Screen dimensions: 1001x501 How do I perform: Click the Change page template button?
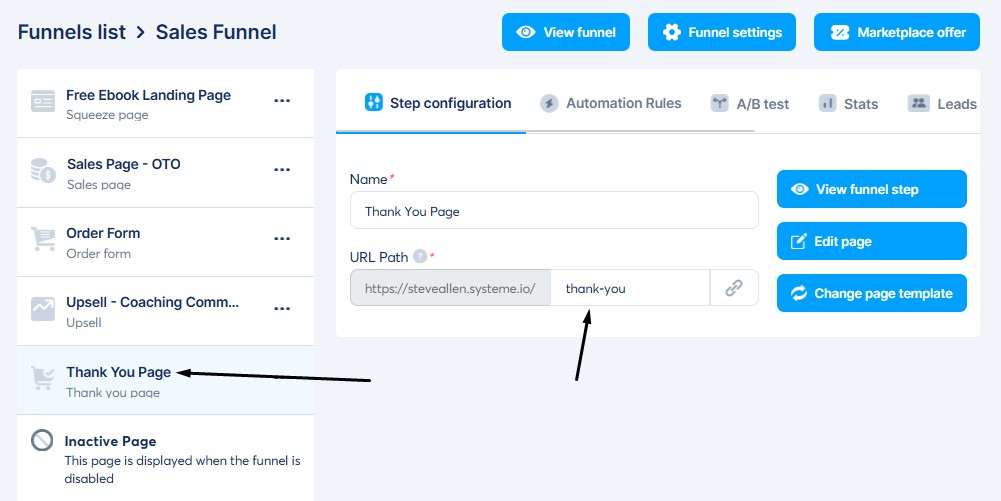coord(871,293)
